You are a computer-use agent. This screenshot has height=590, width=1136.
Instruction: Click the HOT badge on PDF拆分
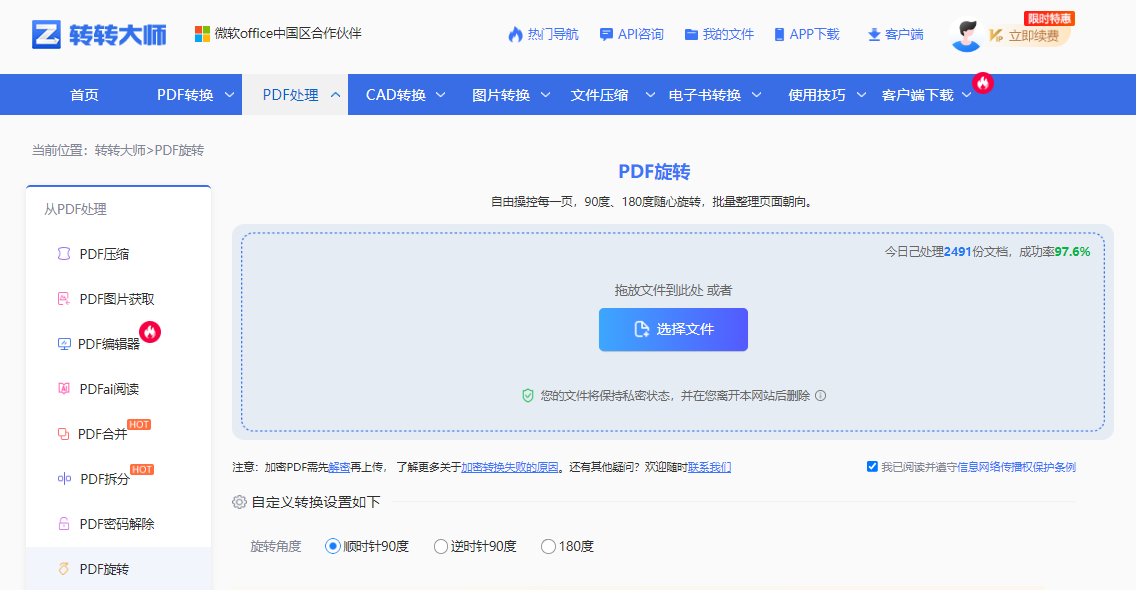(142, 469)
